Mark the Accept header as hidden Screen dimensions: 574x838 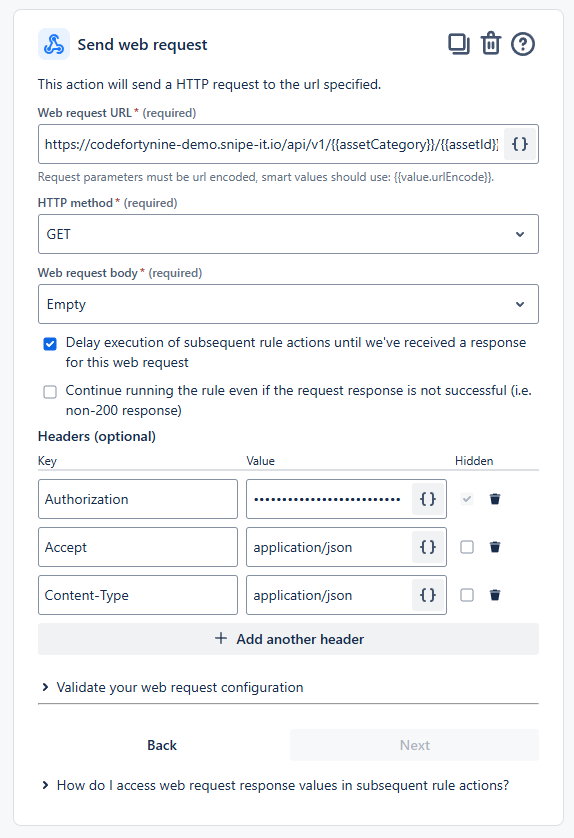[467, 547]
